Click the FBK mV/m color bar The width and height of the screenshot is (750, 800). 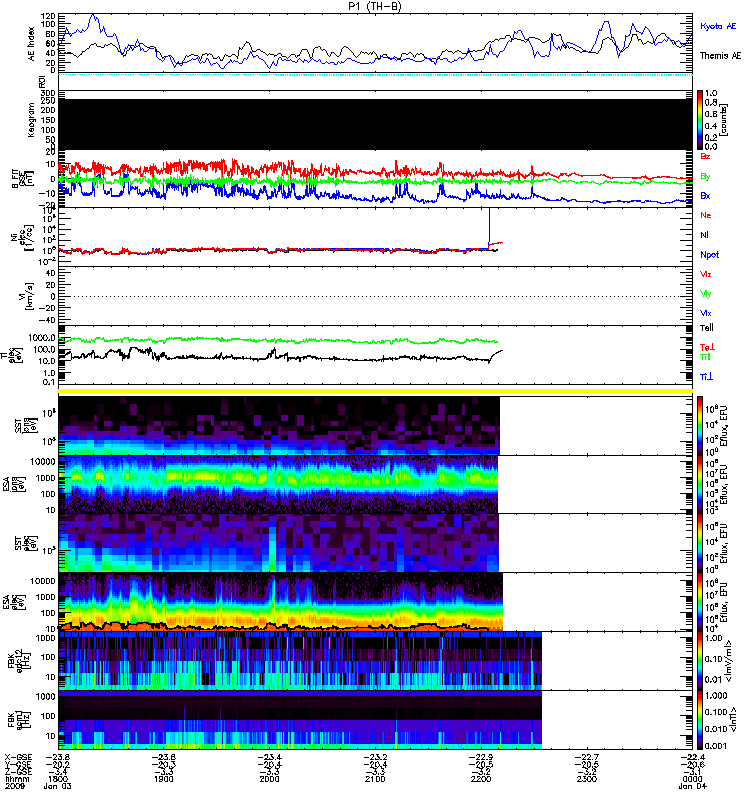pyautogui.click(x=700, y=661)
